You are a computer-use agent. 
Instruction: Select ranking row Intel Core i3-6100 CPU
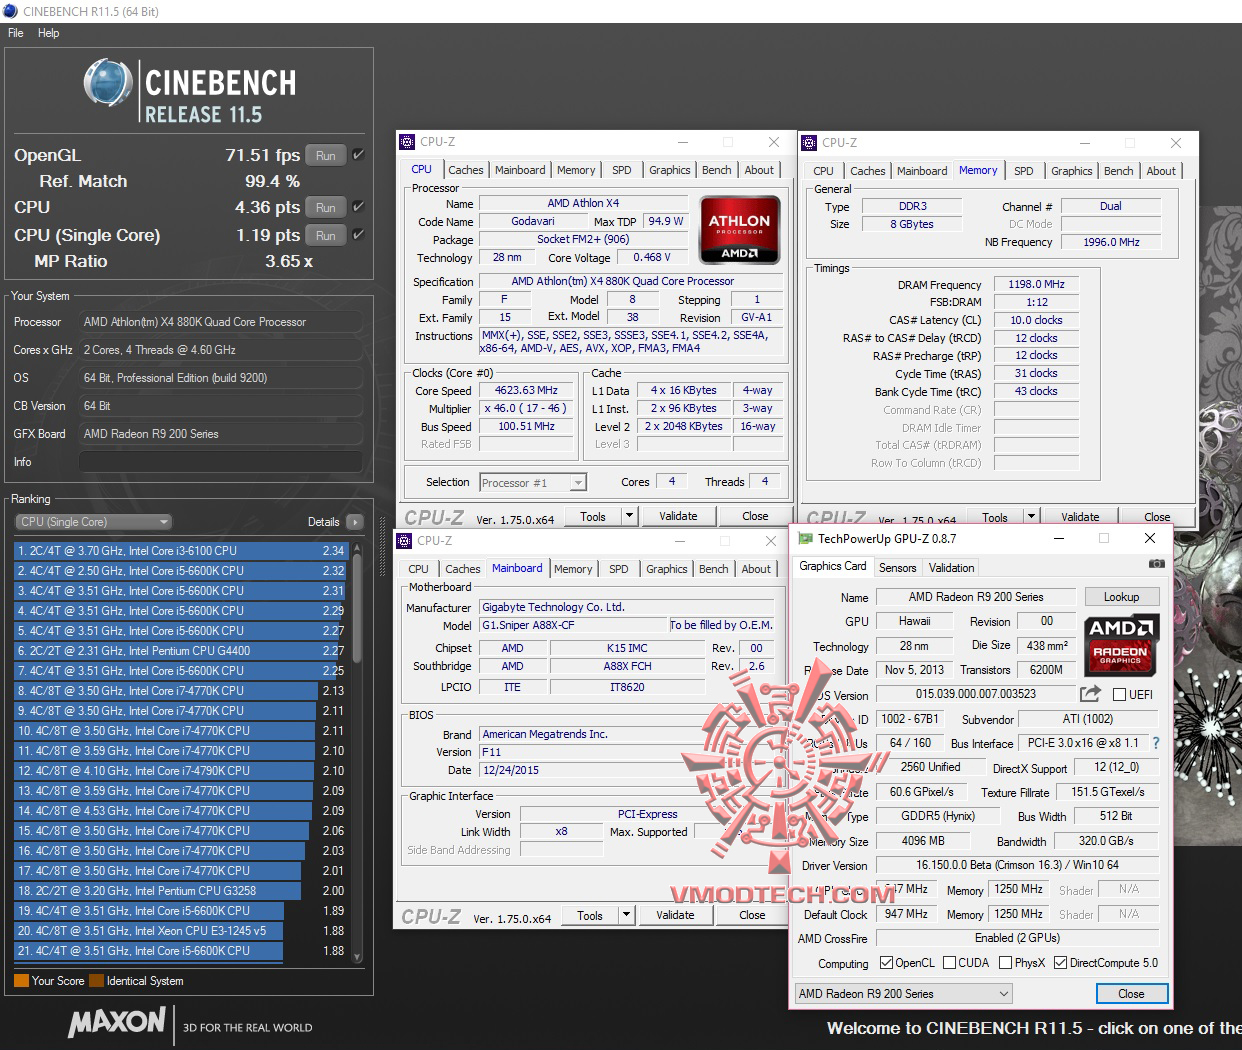(x=181, y=551)
